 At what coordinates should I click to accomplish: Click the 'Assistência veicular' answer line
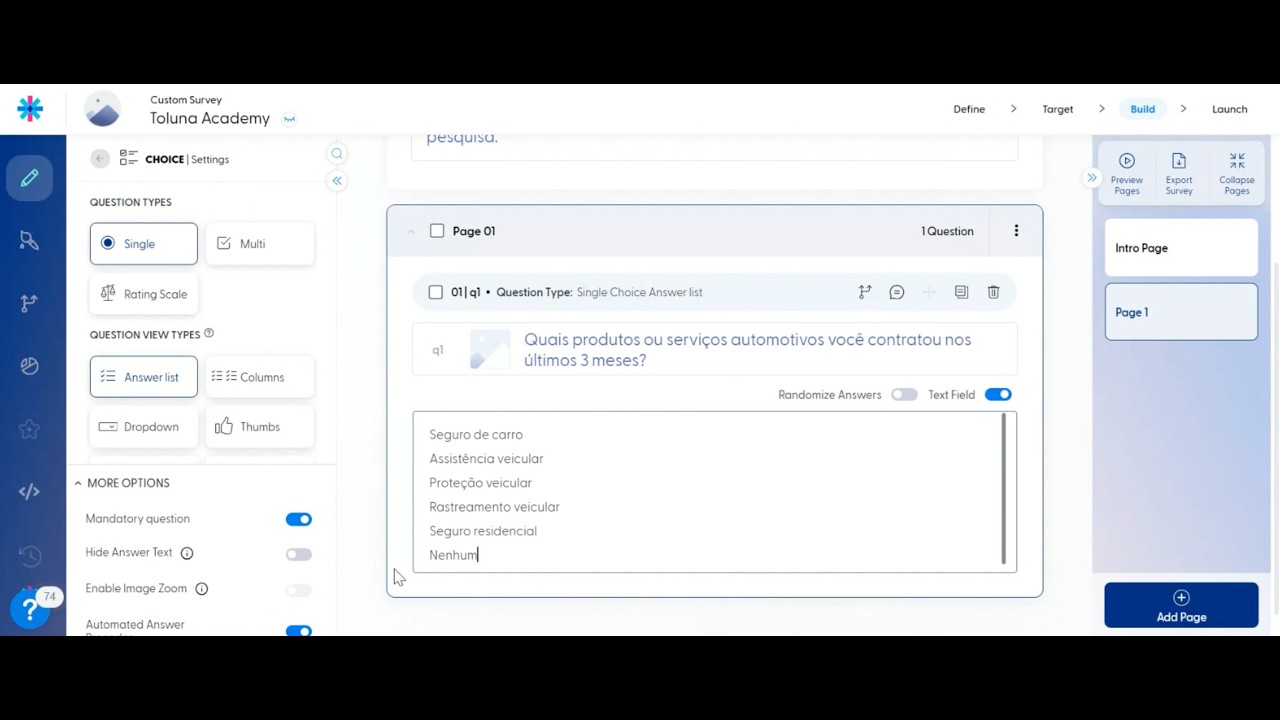(x=486, y=459)
